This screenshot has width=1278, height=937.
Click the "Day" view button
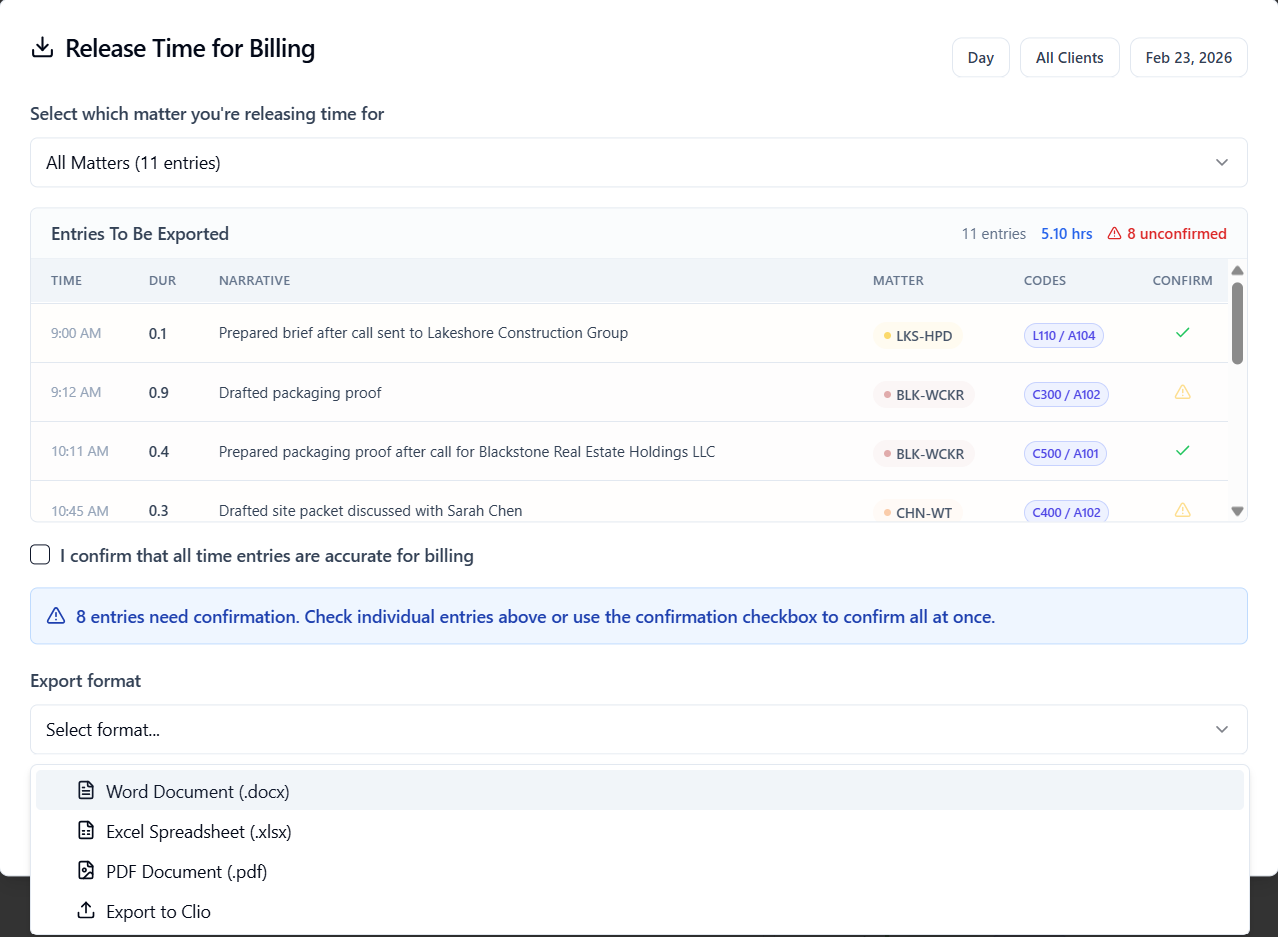click(x=980, y=57)
